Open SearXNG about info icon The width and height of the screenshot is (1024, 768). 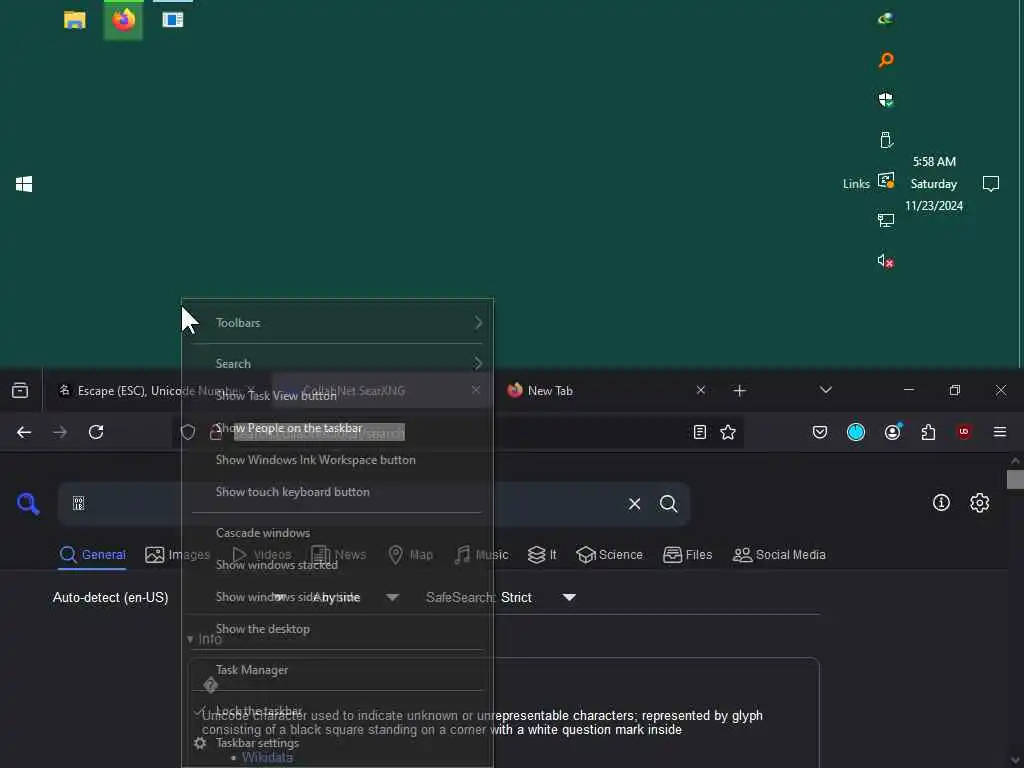click(x=941, y=502)
